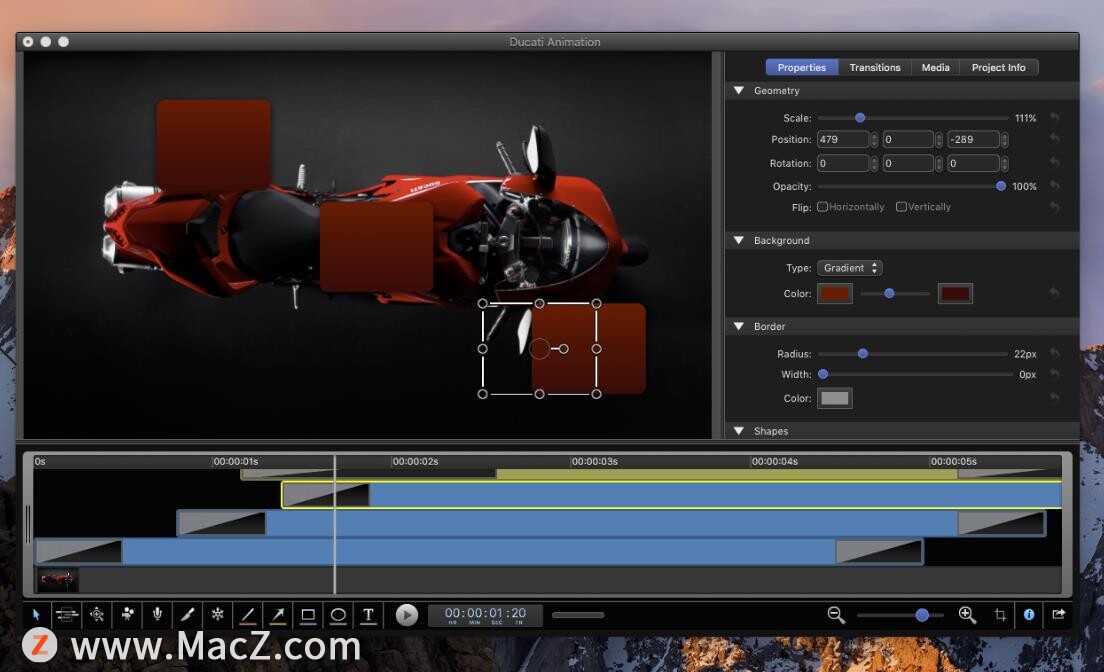
Task: Open the Background Type Gradient dropdown
Action: click(x=850, y=268)
